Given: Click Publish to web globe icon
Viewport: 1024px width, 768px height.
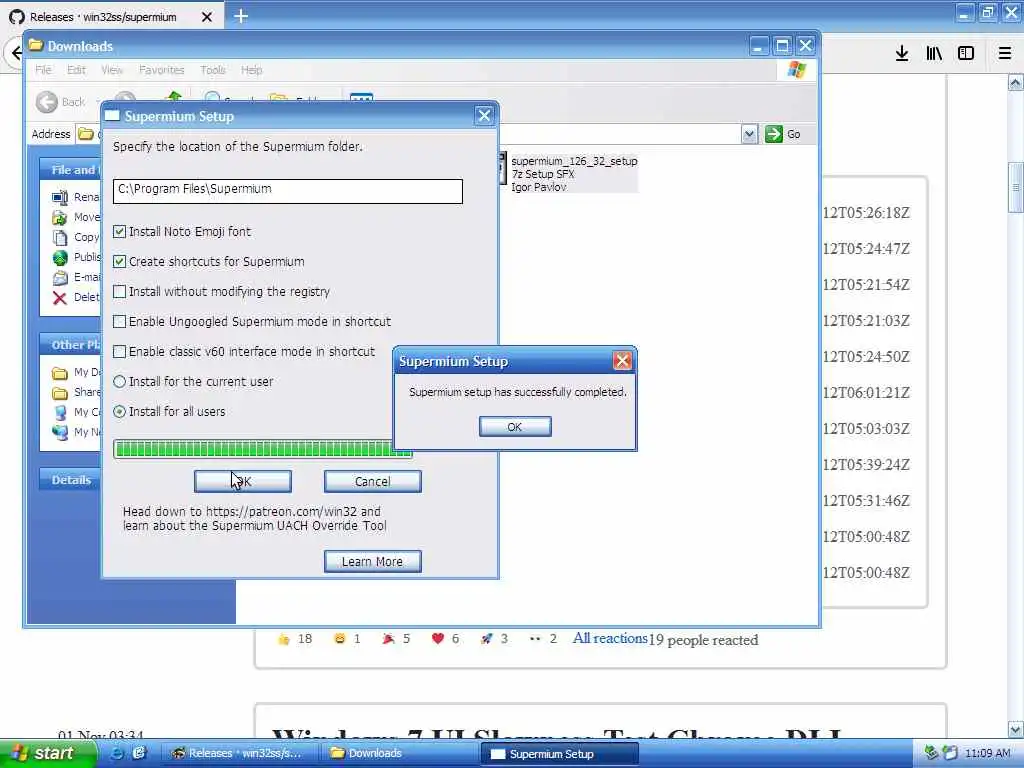Looking at the screenshot, I should click(60, 257).
